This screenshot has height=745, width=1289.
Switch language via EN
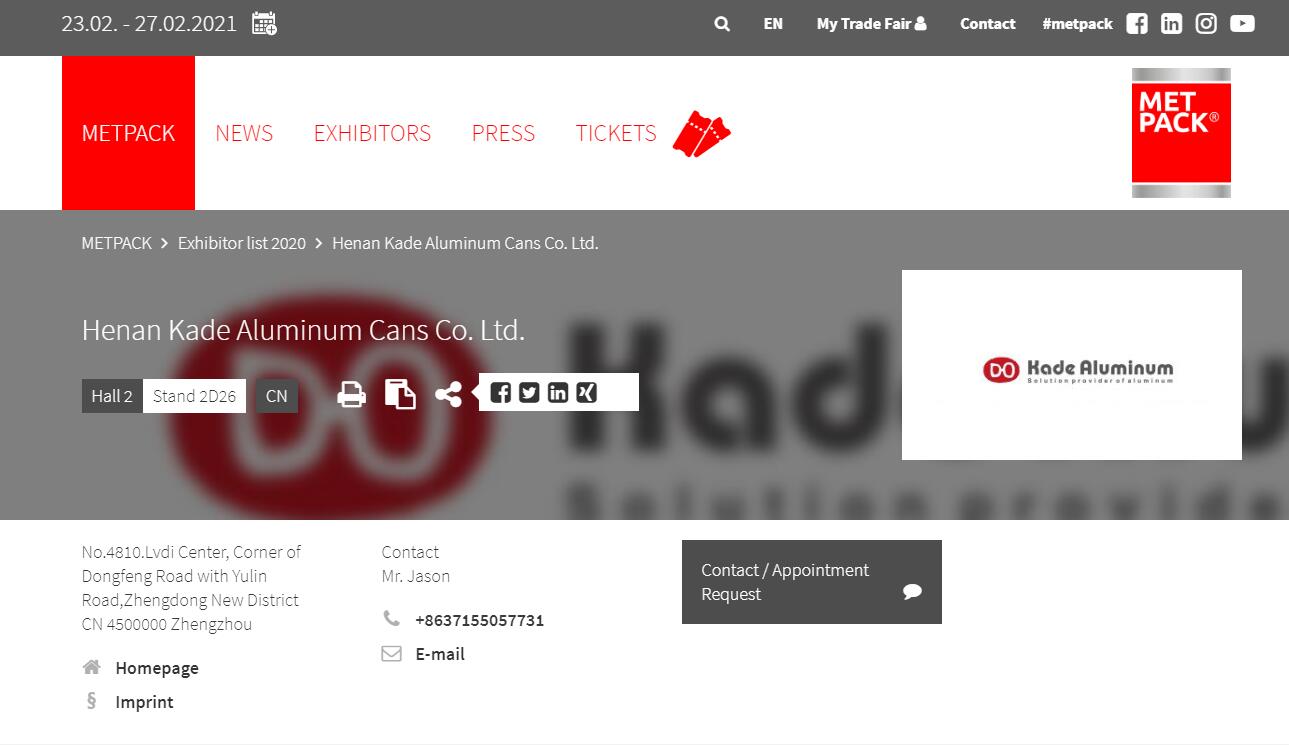(x=773, y=24)
